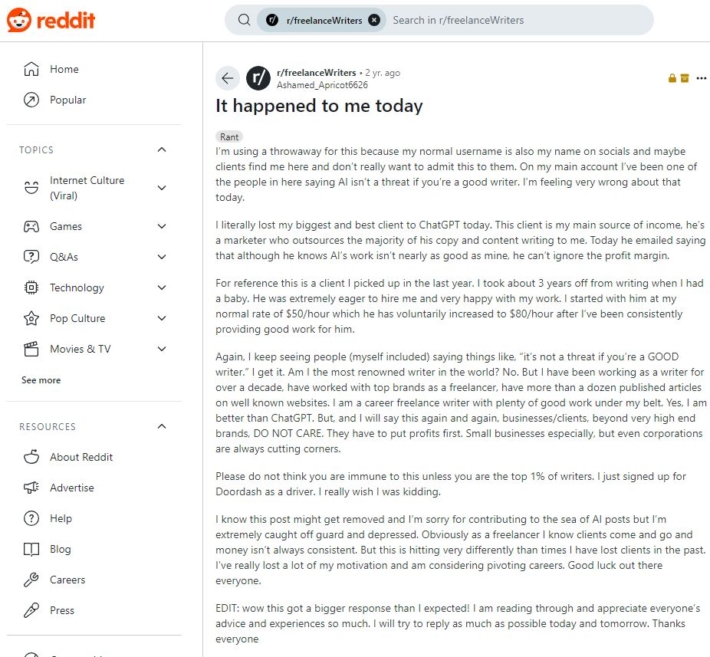Expand the Technology topic dropdown
Screen dimensions: 710x657
tap(162, 288)
